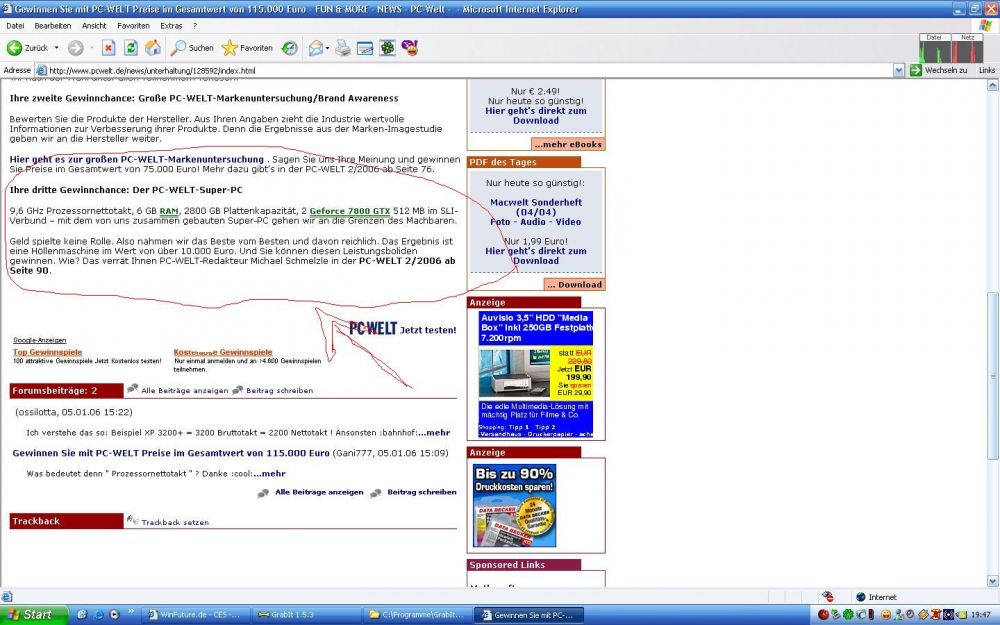Viewport: 1000px width, 625px height.
Task: Open the Zurück history dropdown arrow
Action: click(x=56, y=48)
